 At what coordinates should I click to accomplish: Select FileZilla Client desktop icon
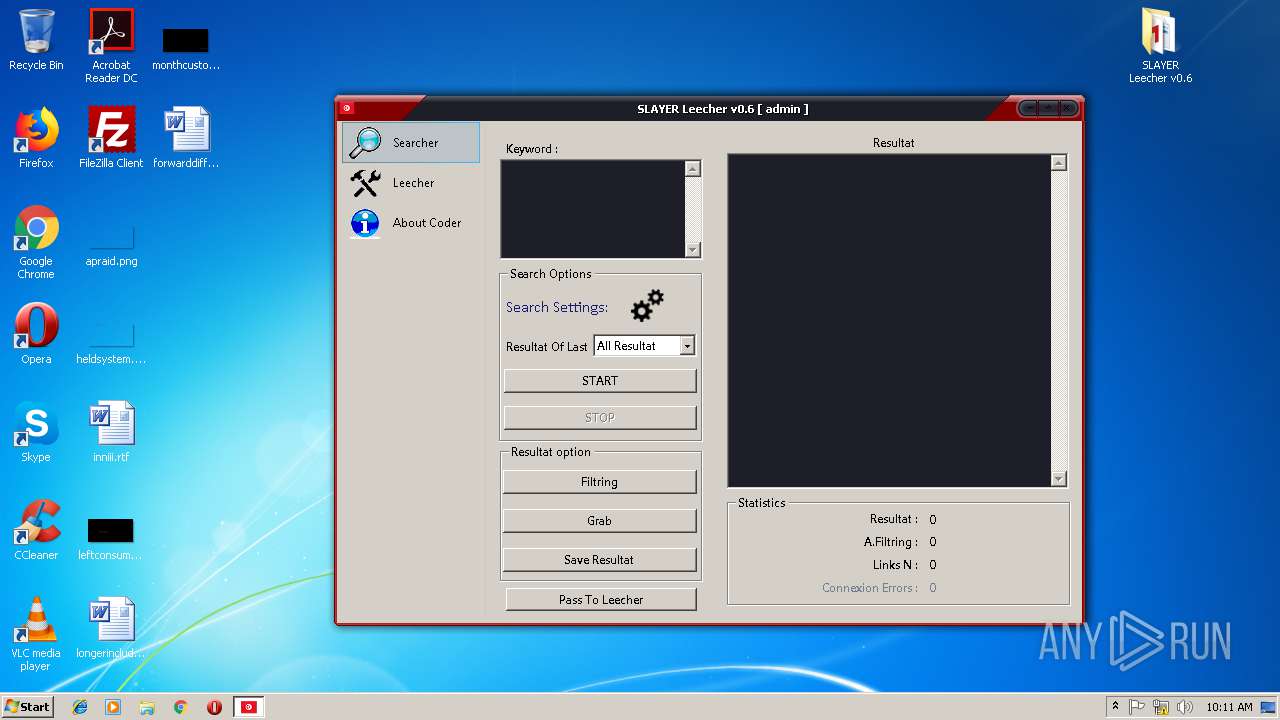(x=111, y=138)
